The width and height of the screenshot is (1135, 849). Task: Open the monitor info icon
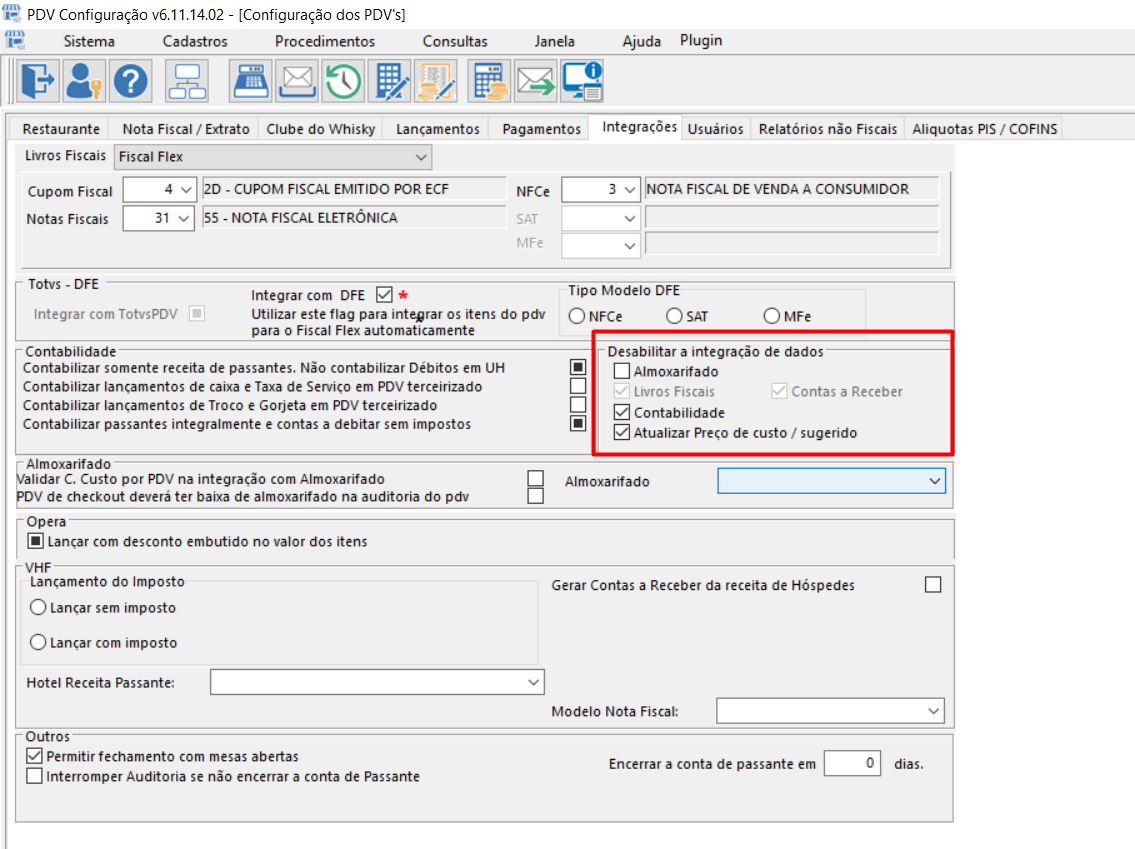point(583,80)
